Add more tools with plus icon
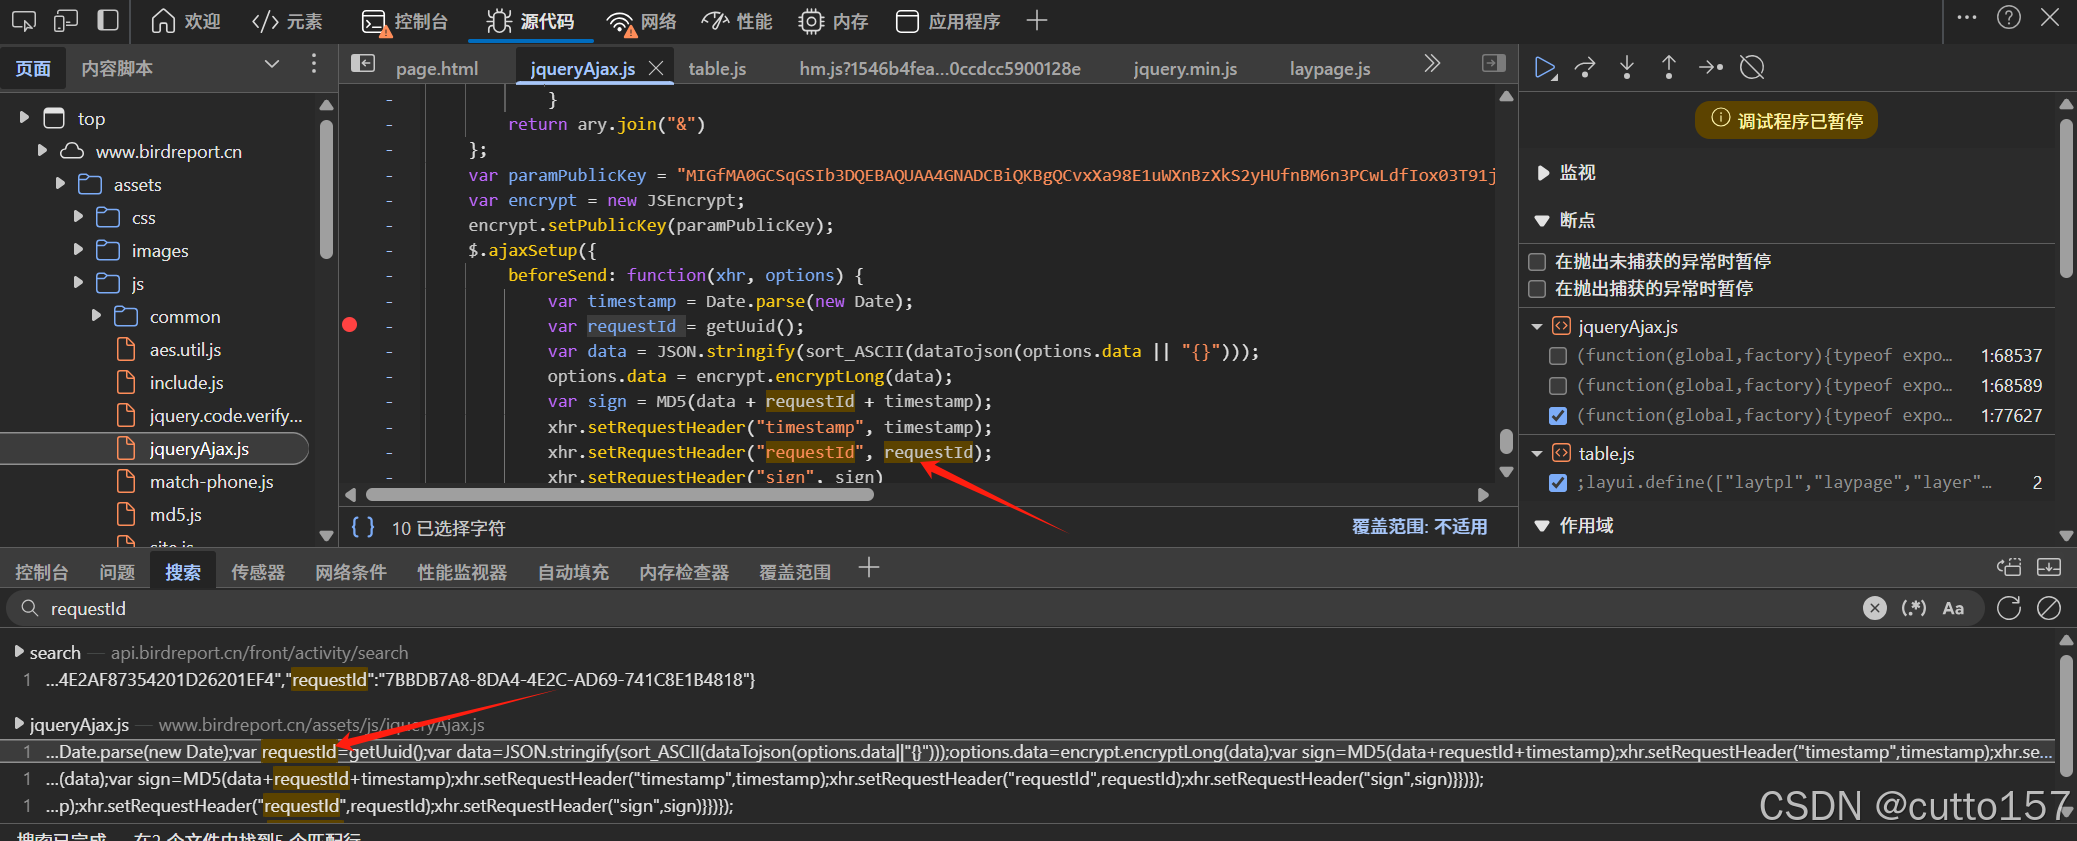The height and width of the screenshot is (841, 2077). tap(1037, 21)
